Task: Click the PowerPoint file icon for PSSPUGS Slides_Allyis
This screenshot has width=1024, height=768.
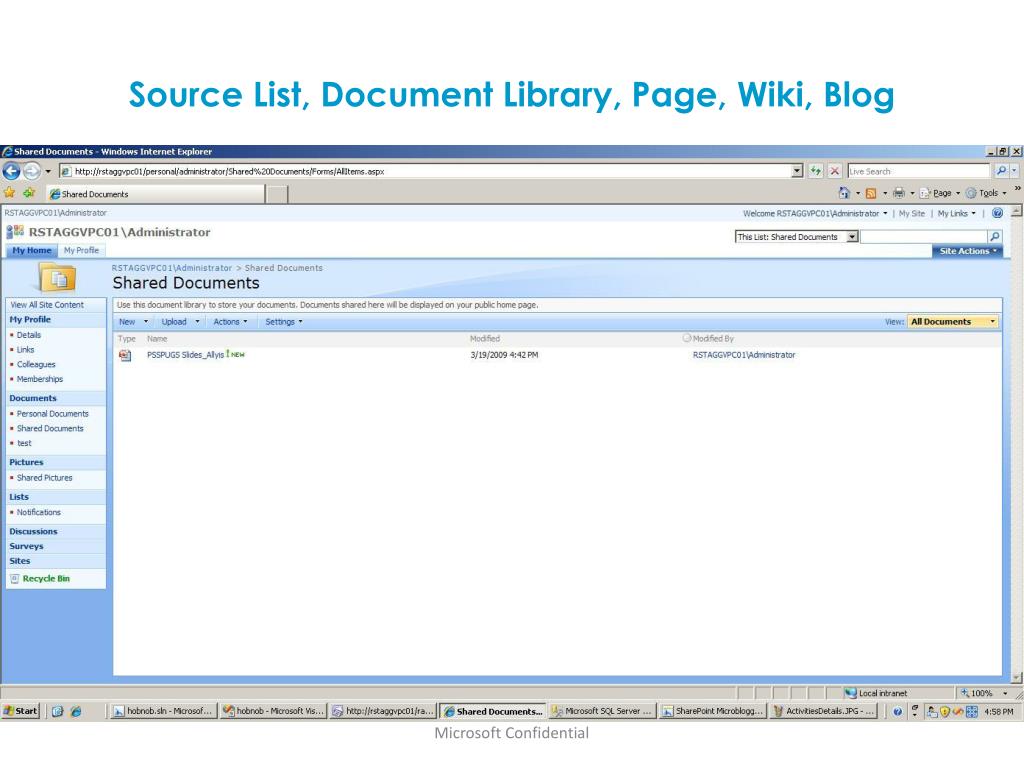Action: pyautogui.click(x=125, y=355)
